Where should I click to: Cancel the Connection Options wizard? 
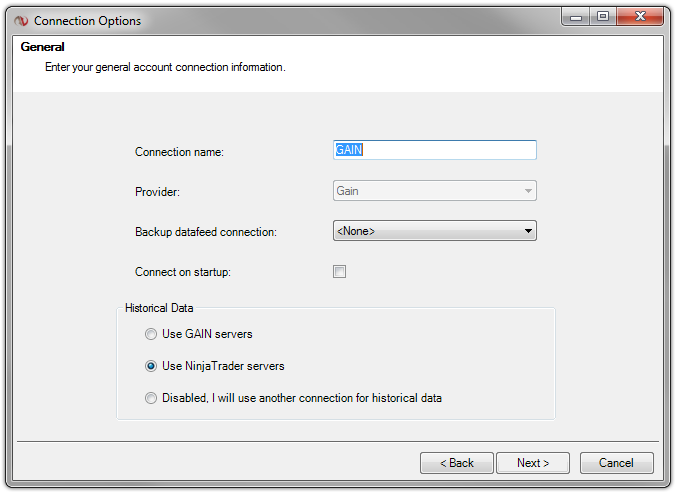click(x=617, y=463)
